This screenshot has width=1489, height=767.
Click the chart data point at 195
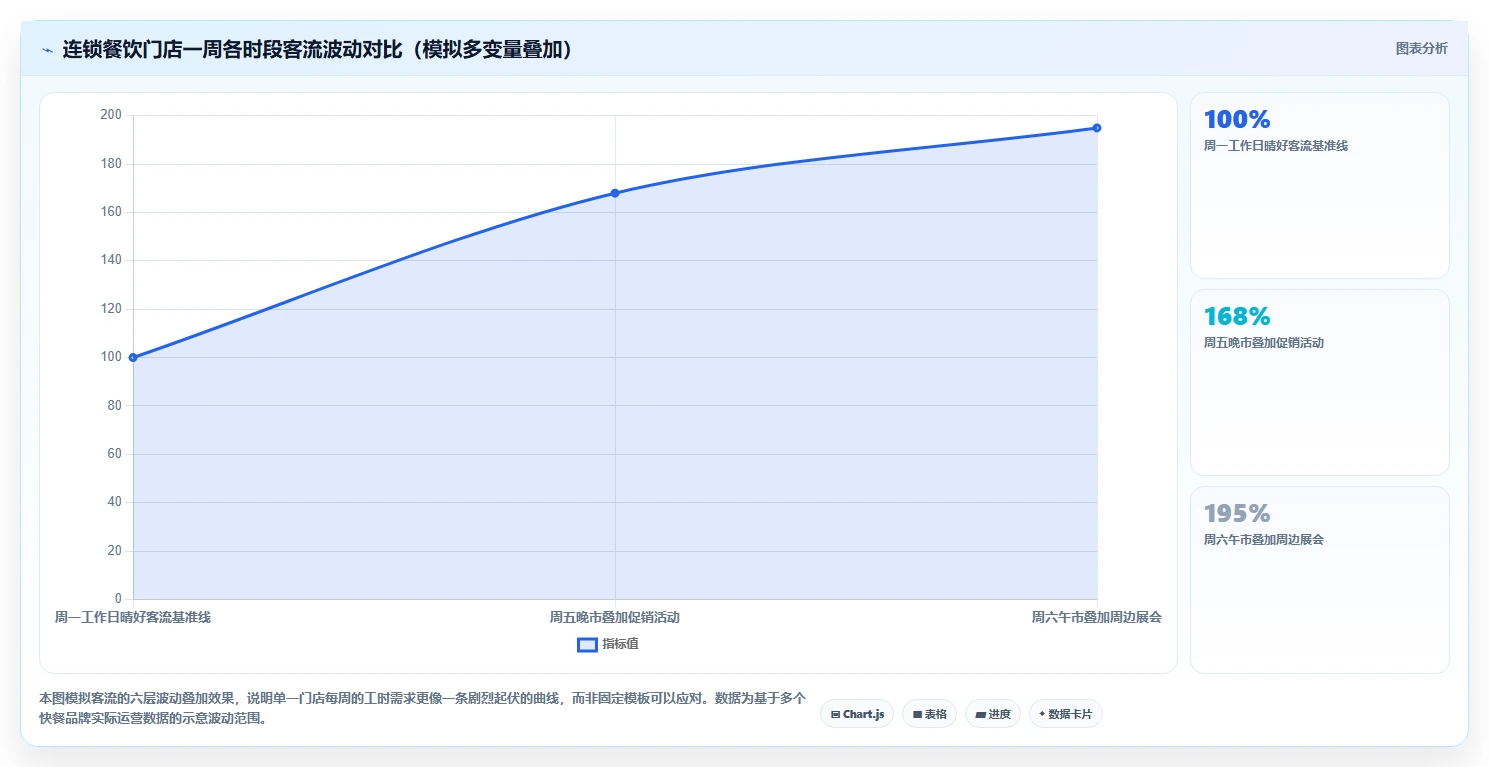(1097, 128)
